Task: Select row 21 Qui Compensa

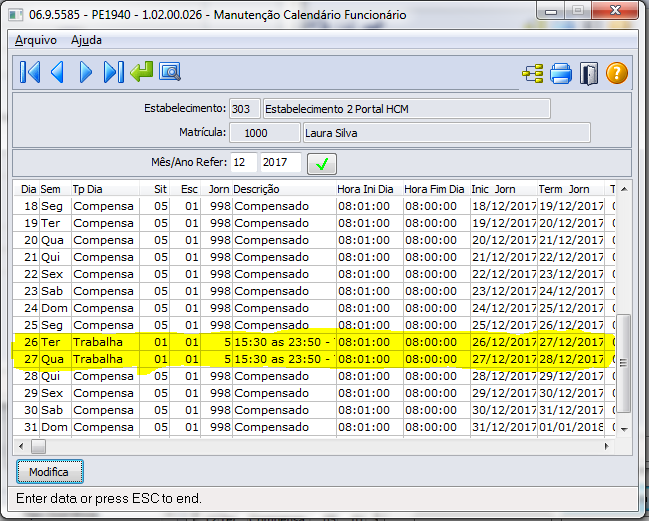Action: (x=314, y=257)
